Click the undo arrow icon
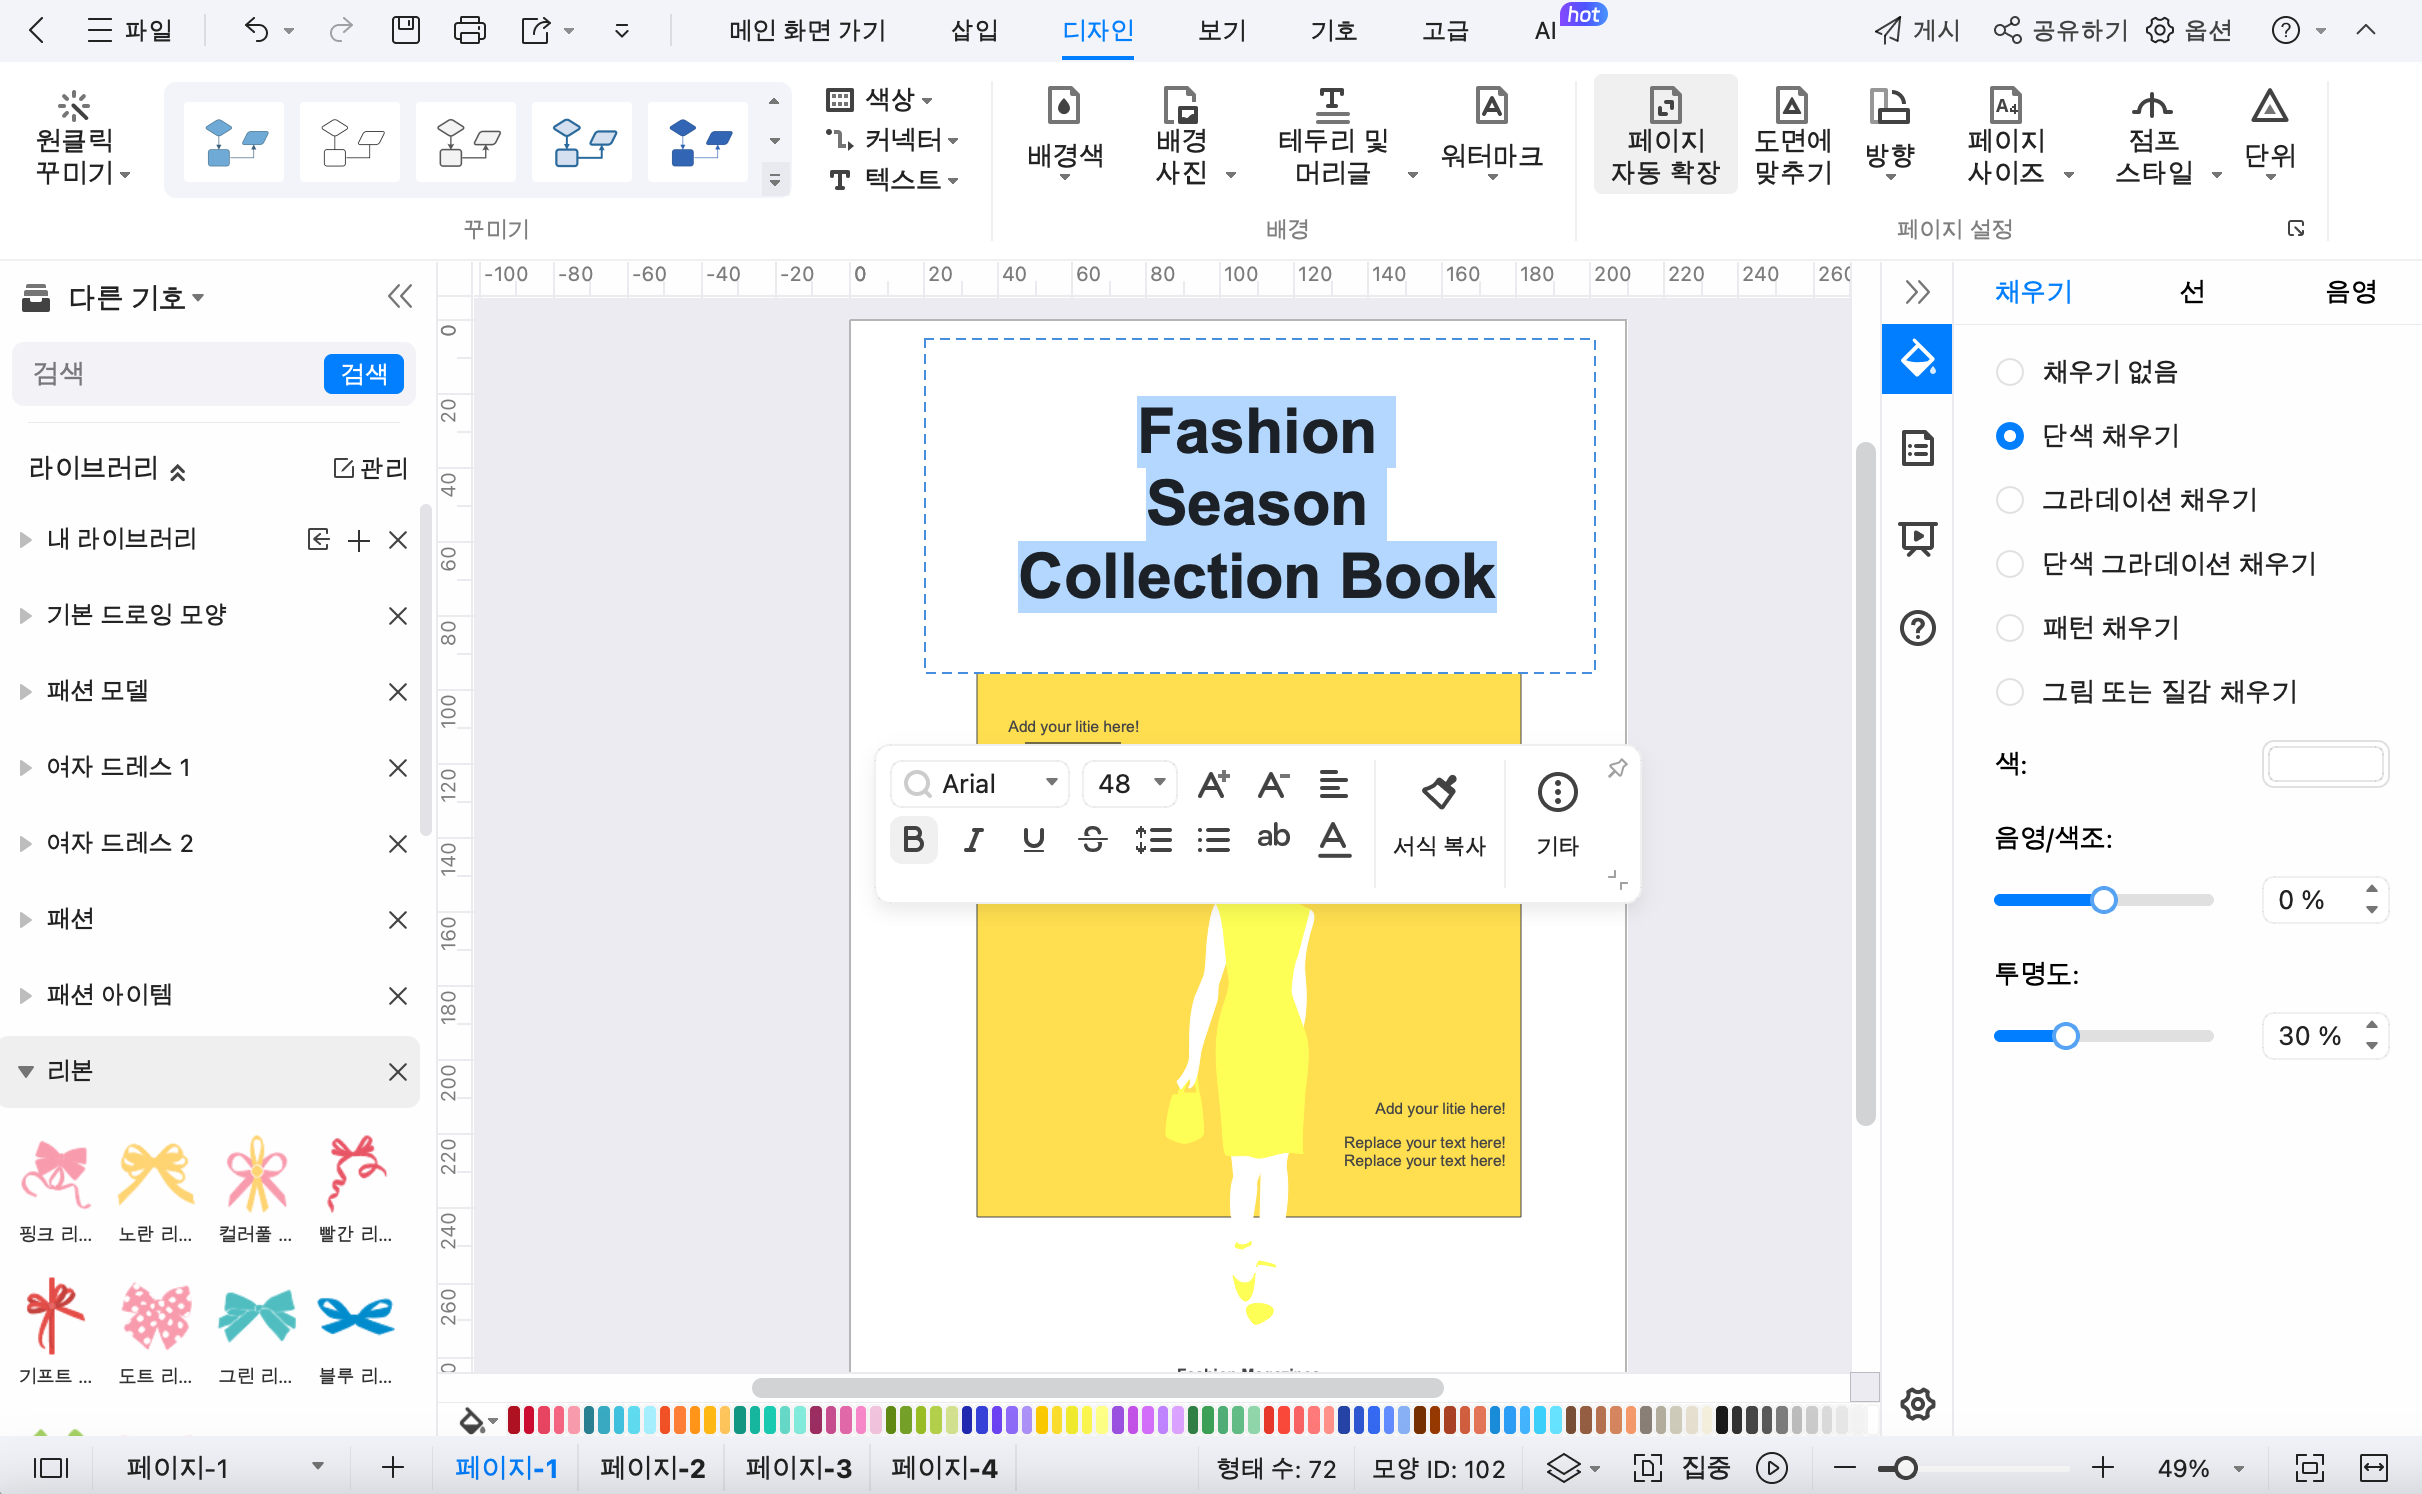 click(256, 31)
